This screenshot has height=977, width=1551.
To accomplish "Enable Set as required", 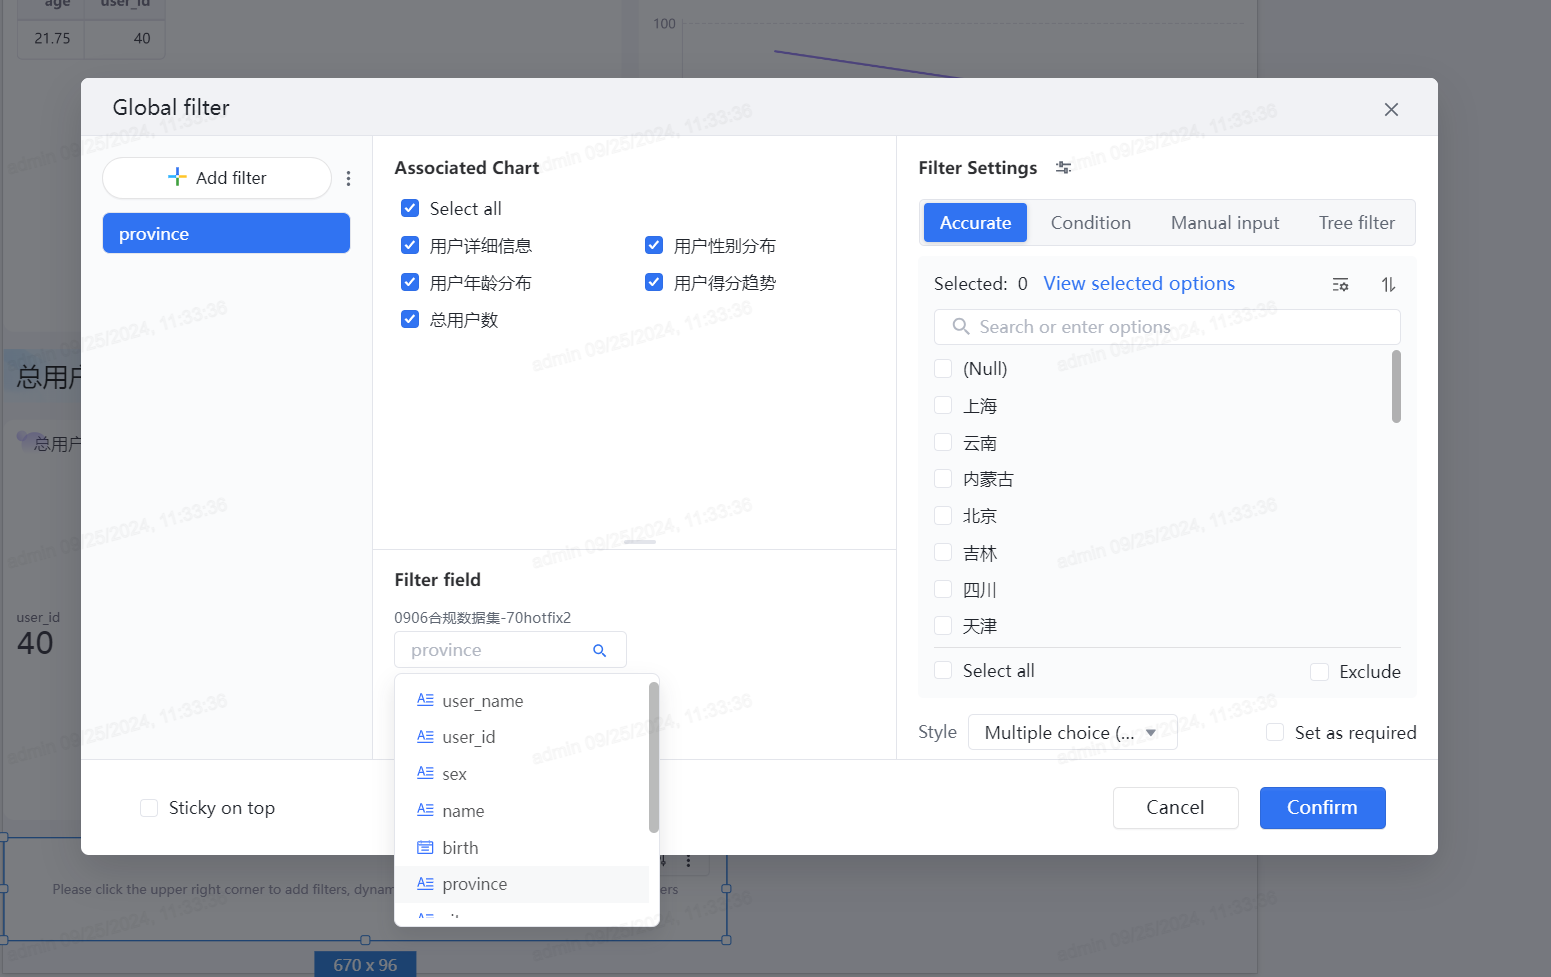I will tap(1275, 732).
